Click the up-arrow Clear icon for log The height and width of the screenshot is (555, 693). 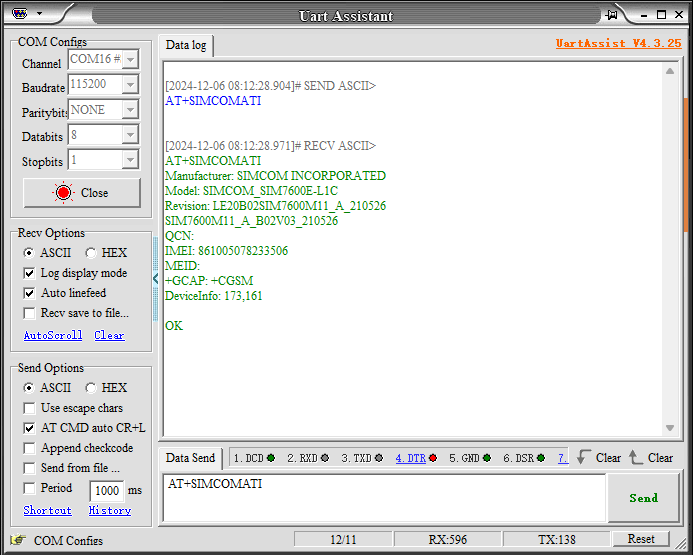click(636, 458)
